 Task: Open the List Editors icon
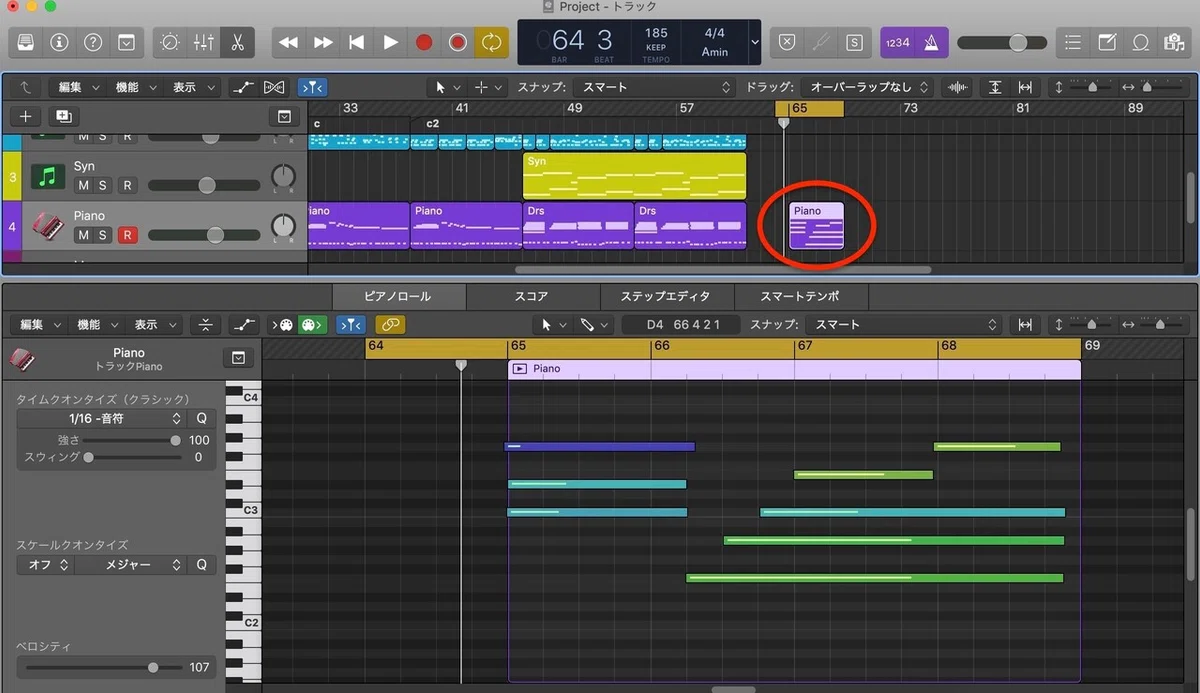[x=1074, y=42]
